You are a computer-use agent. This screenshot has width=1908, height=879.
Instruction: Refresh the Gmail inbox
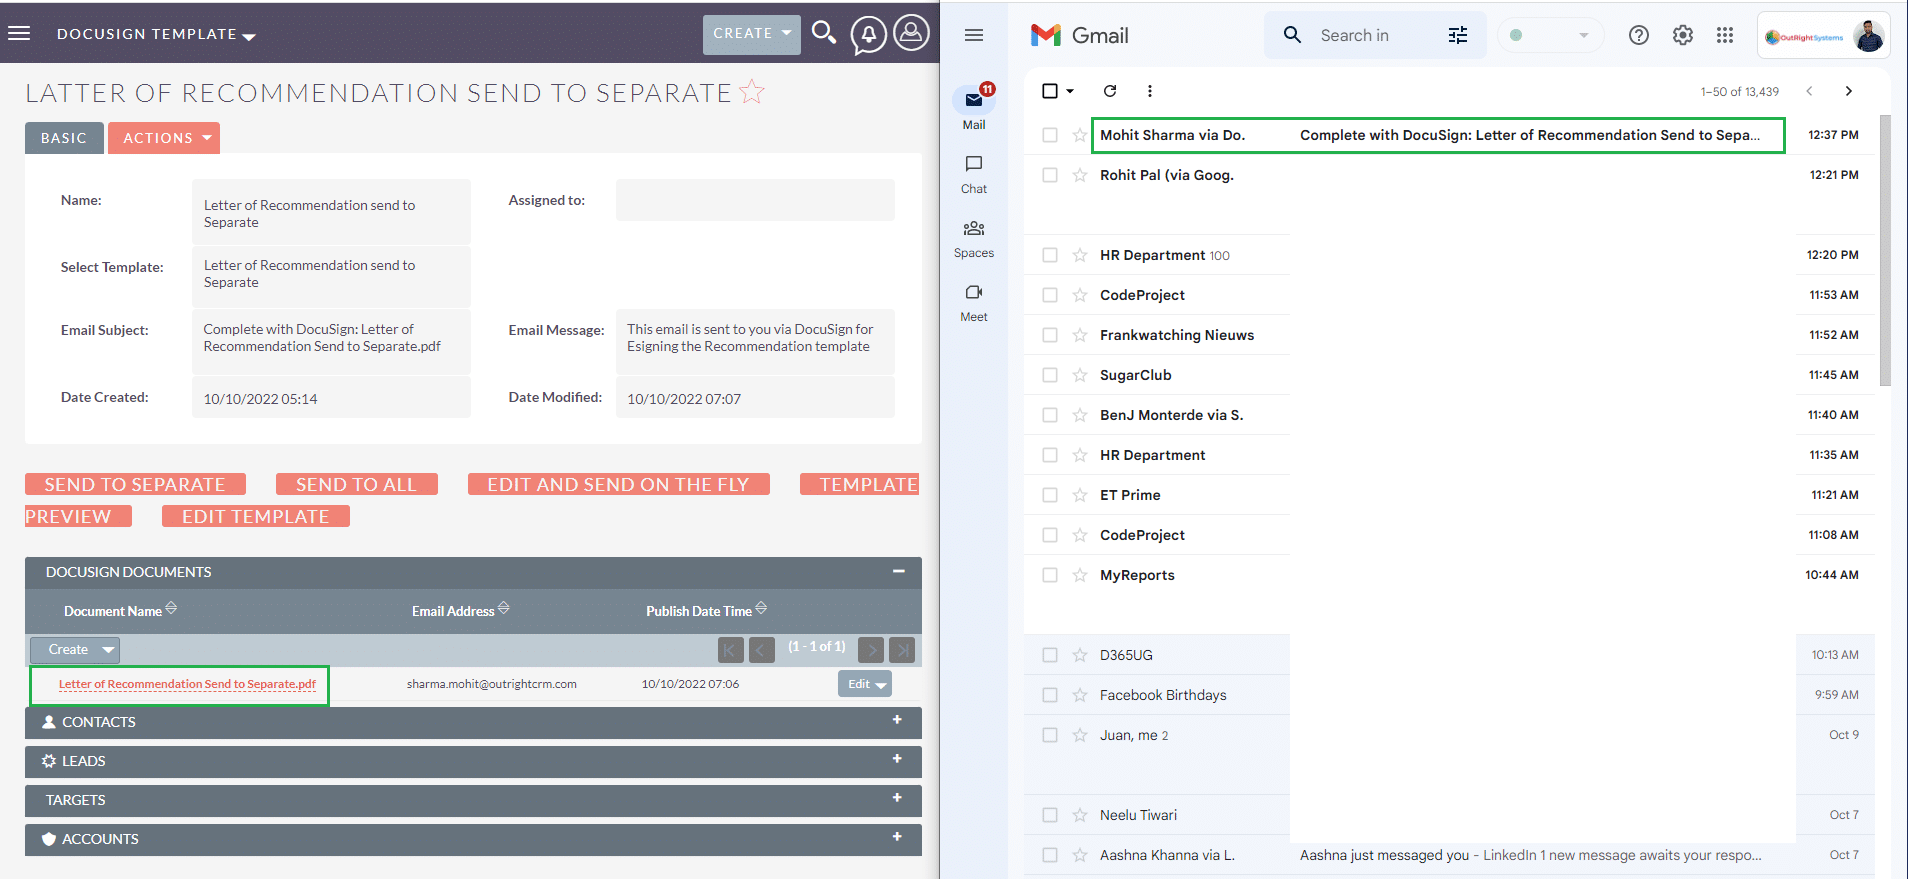[x=1110, y=91]
